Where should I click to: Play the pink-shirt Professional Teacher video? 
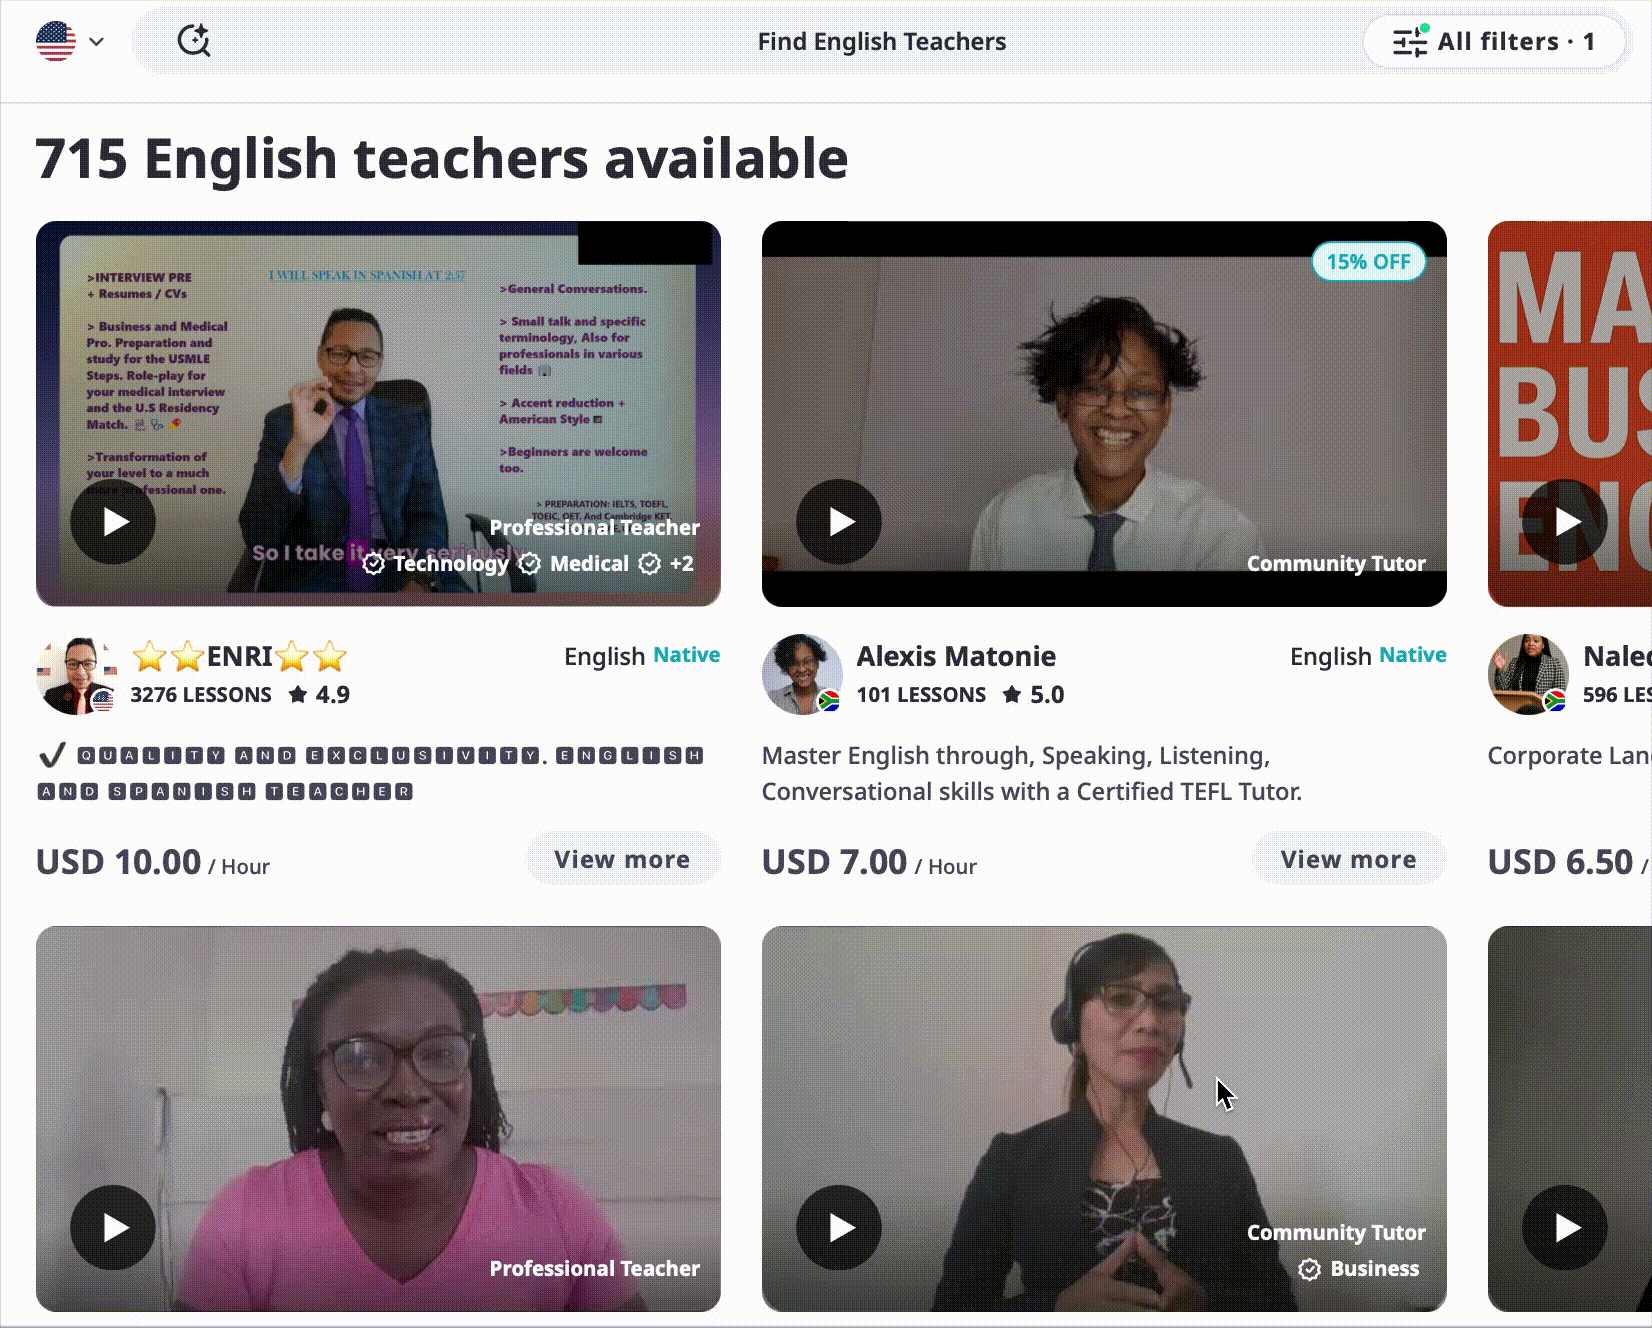(x=113, y=1227)
